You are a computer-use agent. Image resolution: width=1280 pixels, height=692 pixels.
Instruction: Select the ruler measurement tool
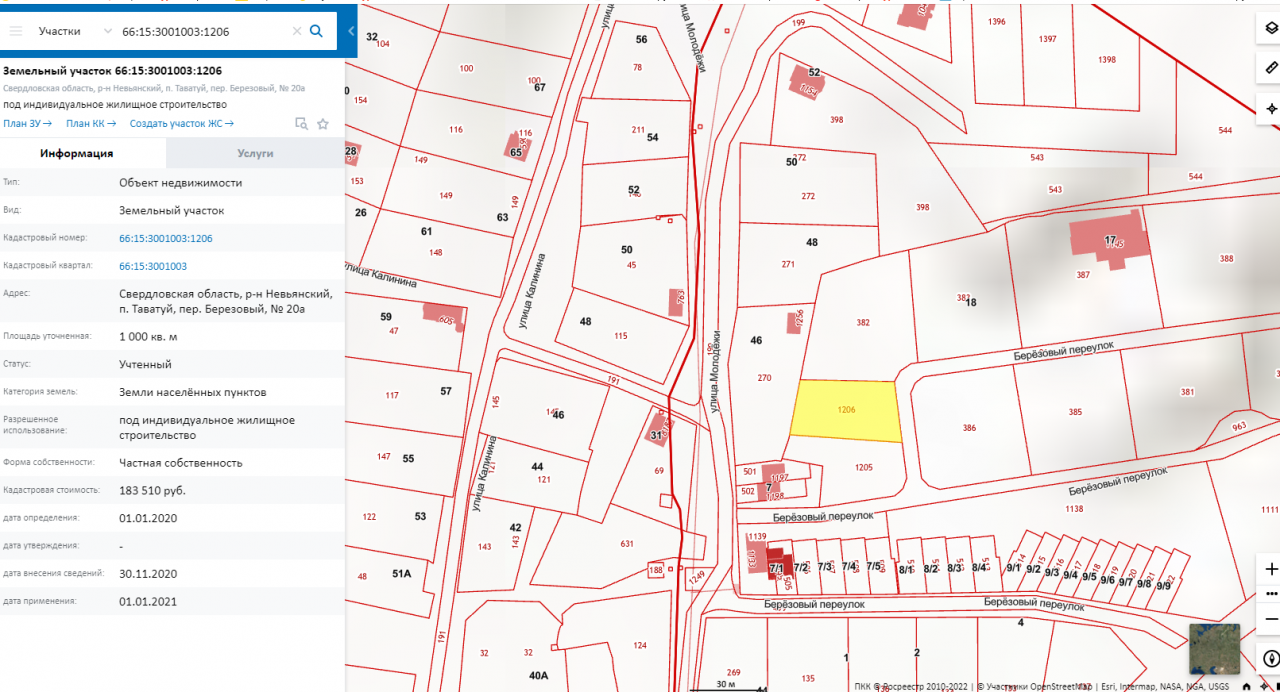pyautogui.click(x=1271, y=69)
